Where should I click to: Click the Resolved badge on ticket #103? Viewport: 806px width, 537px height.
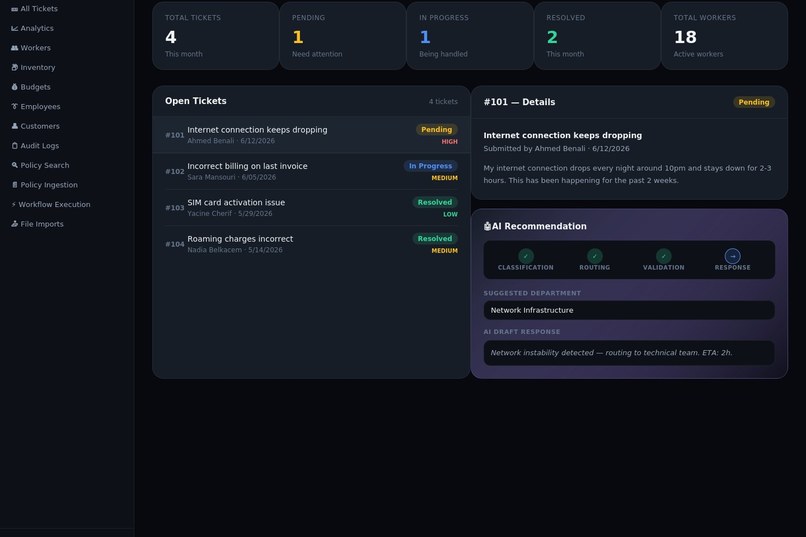pos(435,202)
